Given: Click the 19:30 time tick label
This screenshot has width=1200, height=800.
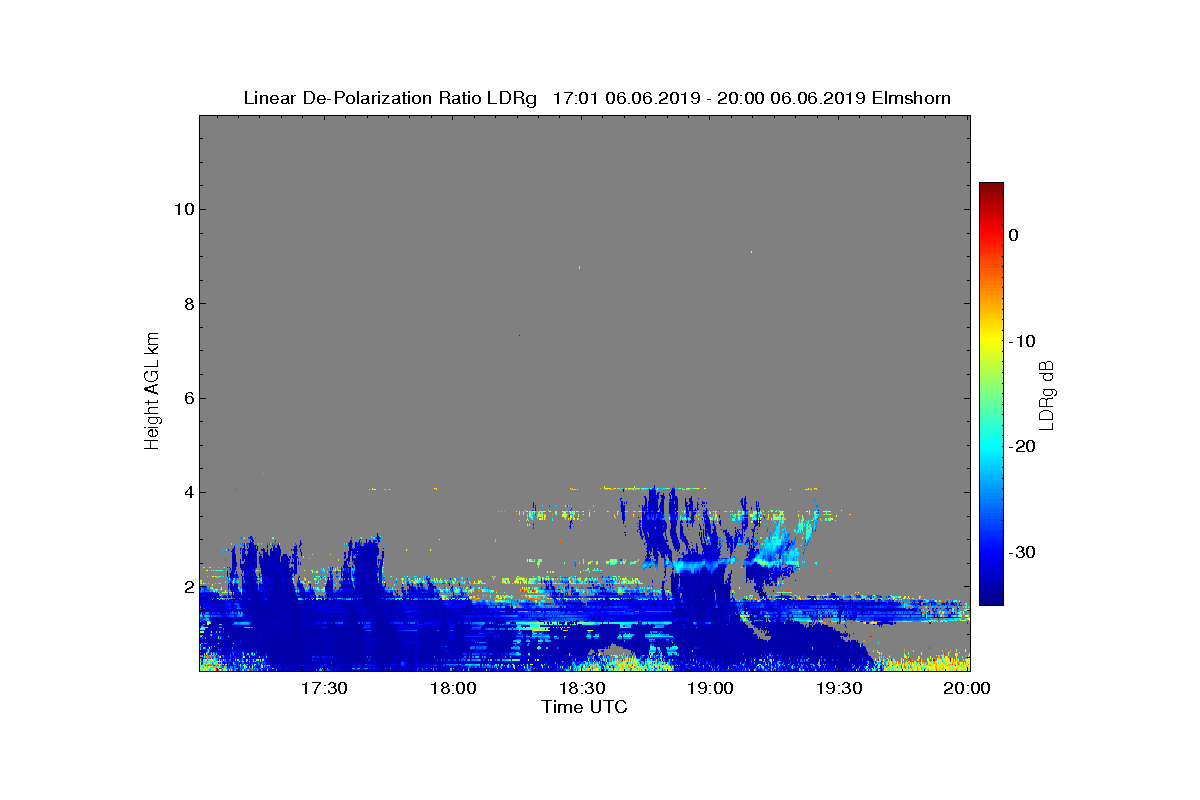Looking at the screenshot, I should pos(840,689).
